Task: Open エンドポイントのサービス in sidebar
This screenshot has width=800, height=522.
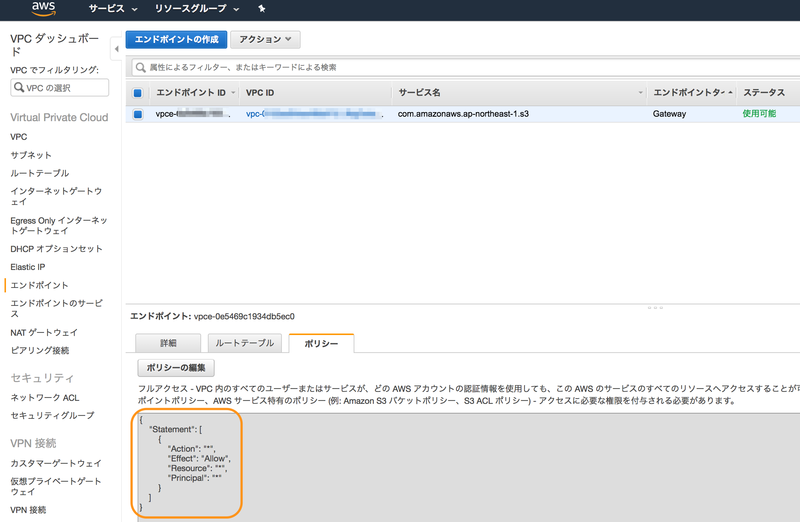Action: pos(56,308)
